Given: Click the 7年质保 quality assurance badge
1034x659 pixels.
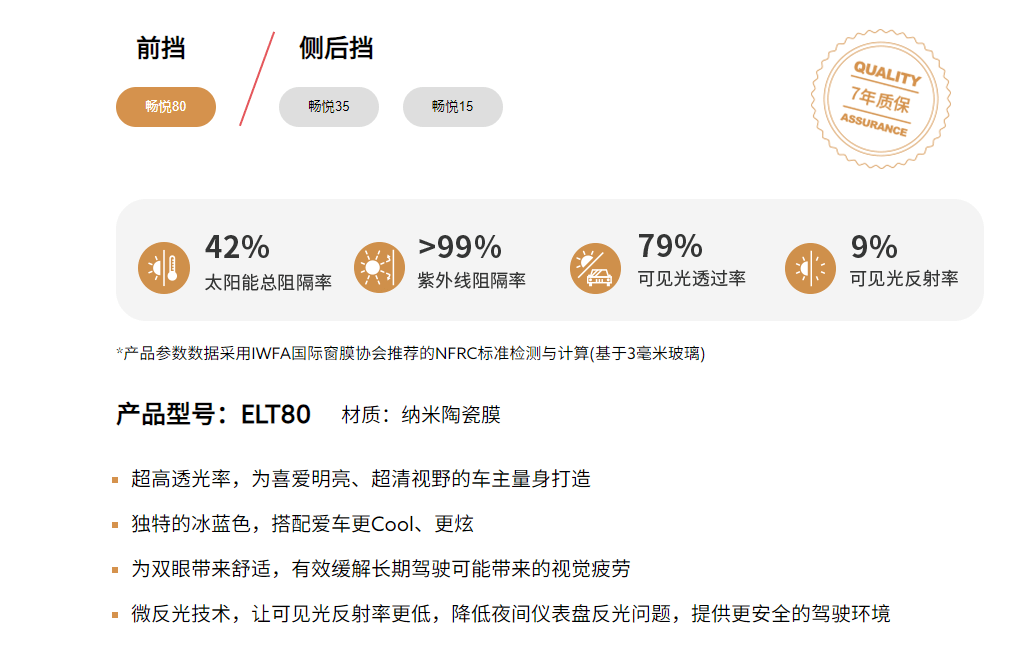Looking at the screenshot, I should (880, 98).
